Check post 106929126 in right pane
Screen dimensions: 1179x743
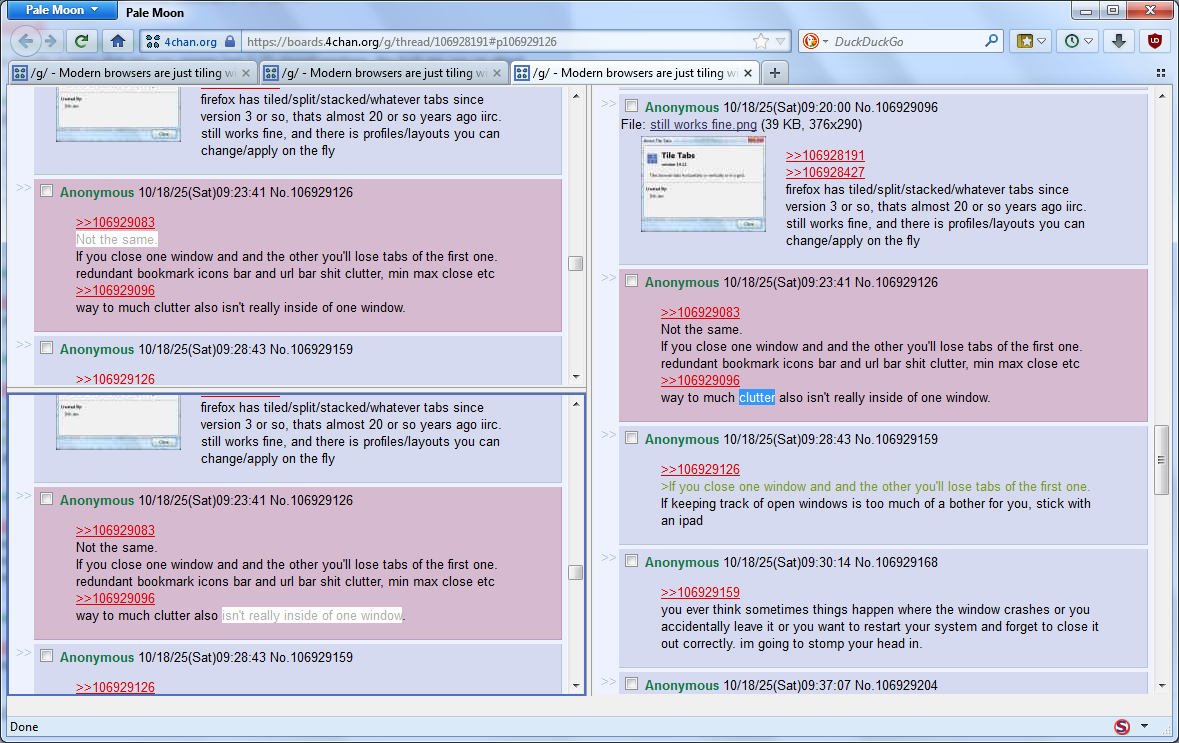[x=632, y=281]
